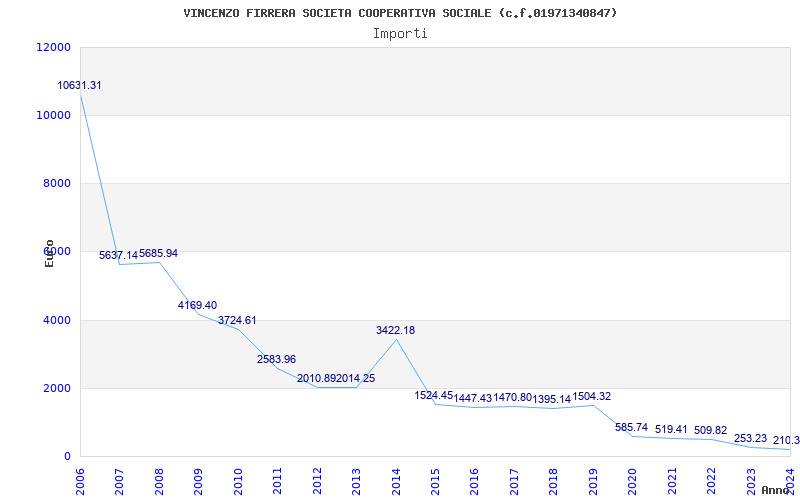Click the Anno x-axis label
This screenshot has height=500, width=800.
[x=775, y=491]
